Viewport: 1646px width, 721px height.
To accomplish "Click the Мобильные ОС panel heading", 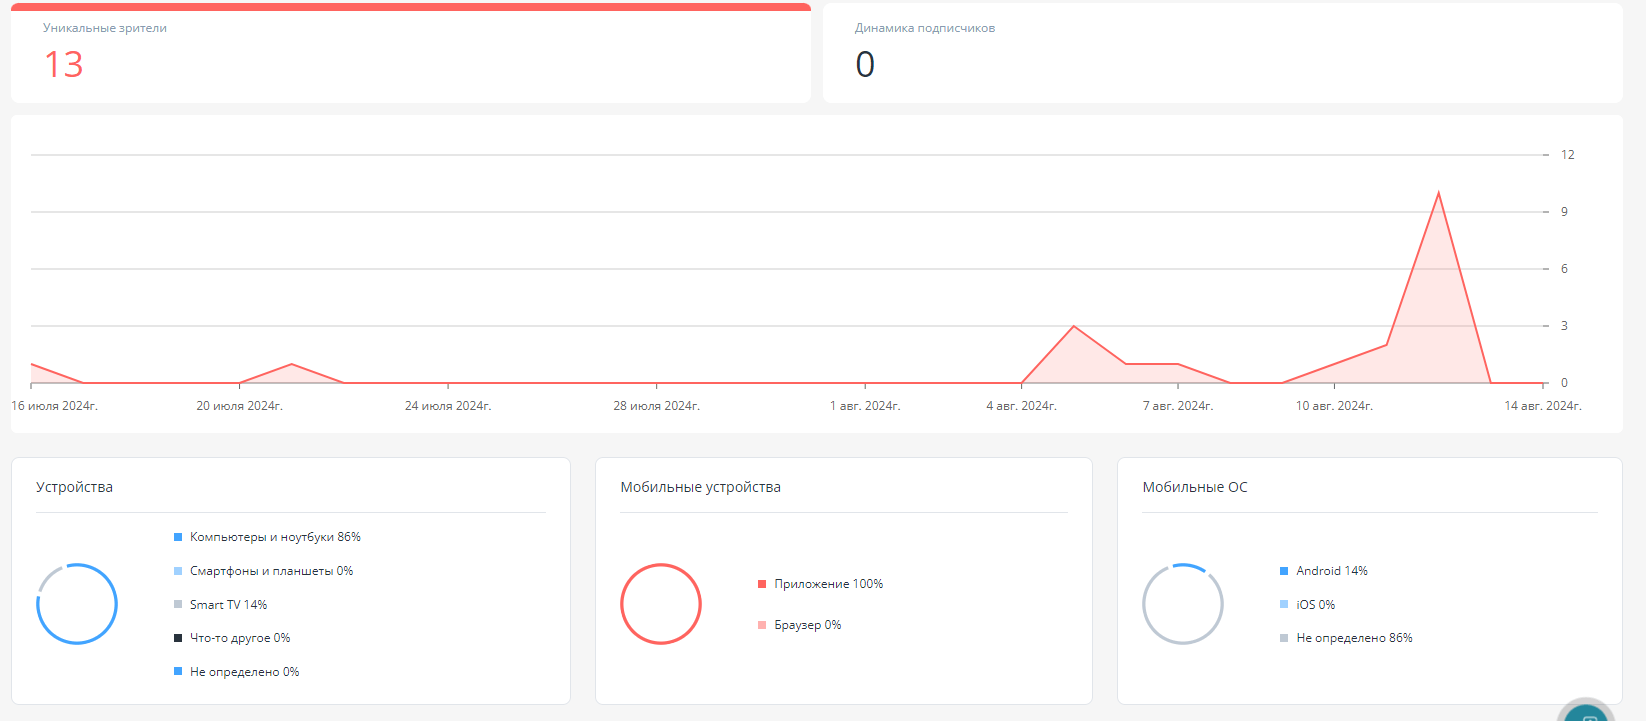I will [x=1195, y=487].
